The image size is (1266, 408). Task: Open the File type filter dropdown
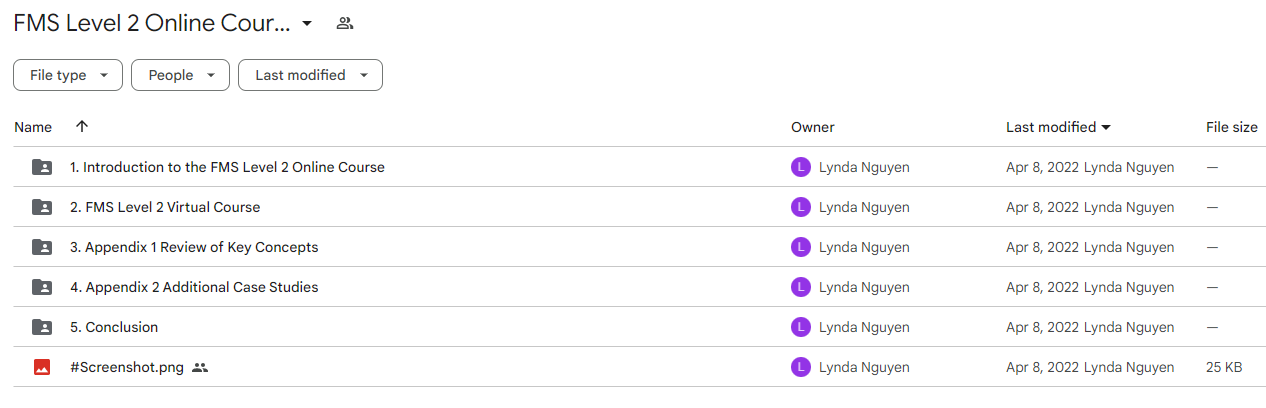click(x=68, y=75)
